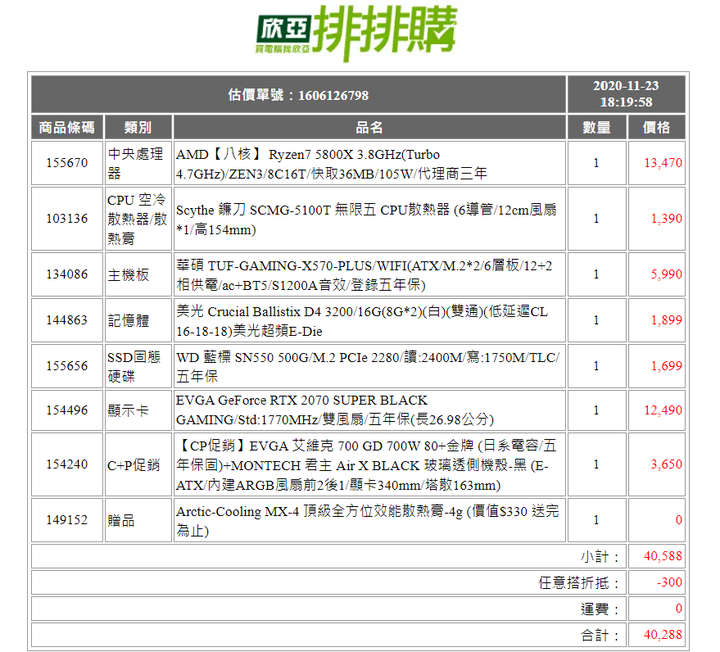Click quantity in the WD SN550 row

tap(596, 366)
